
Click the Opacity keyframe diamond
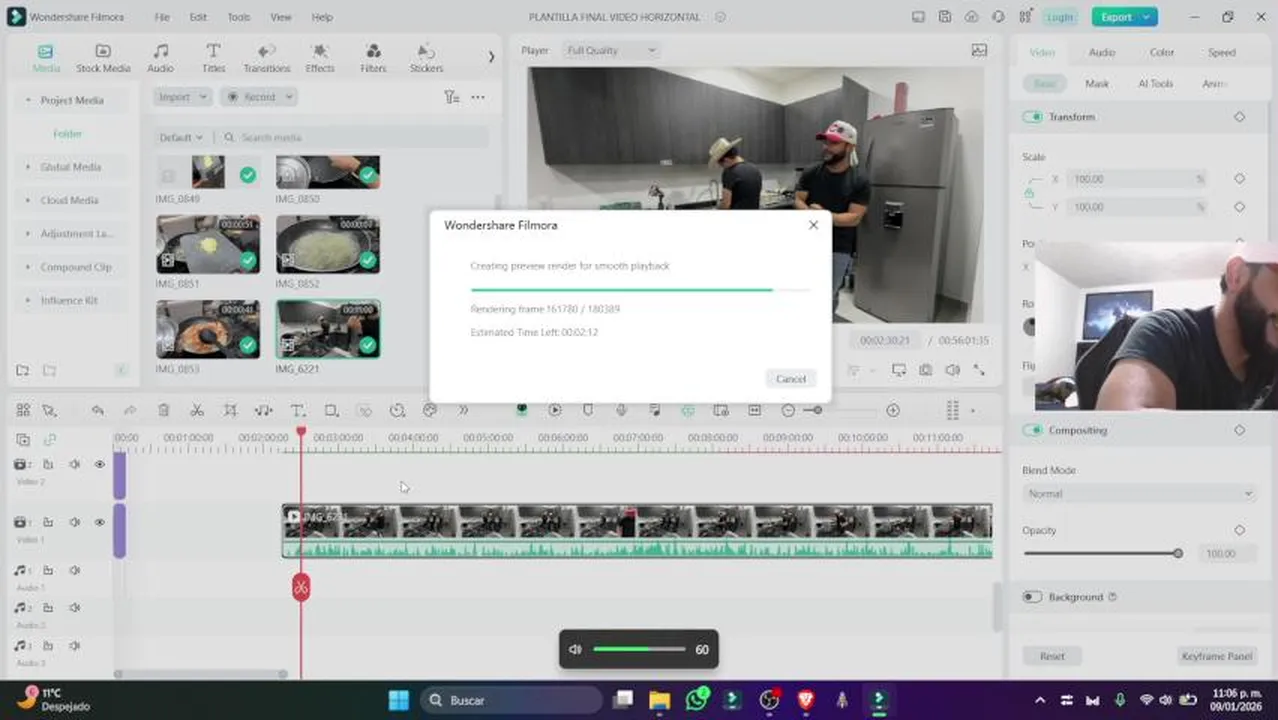pos(1239,530)
